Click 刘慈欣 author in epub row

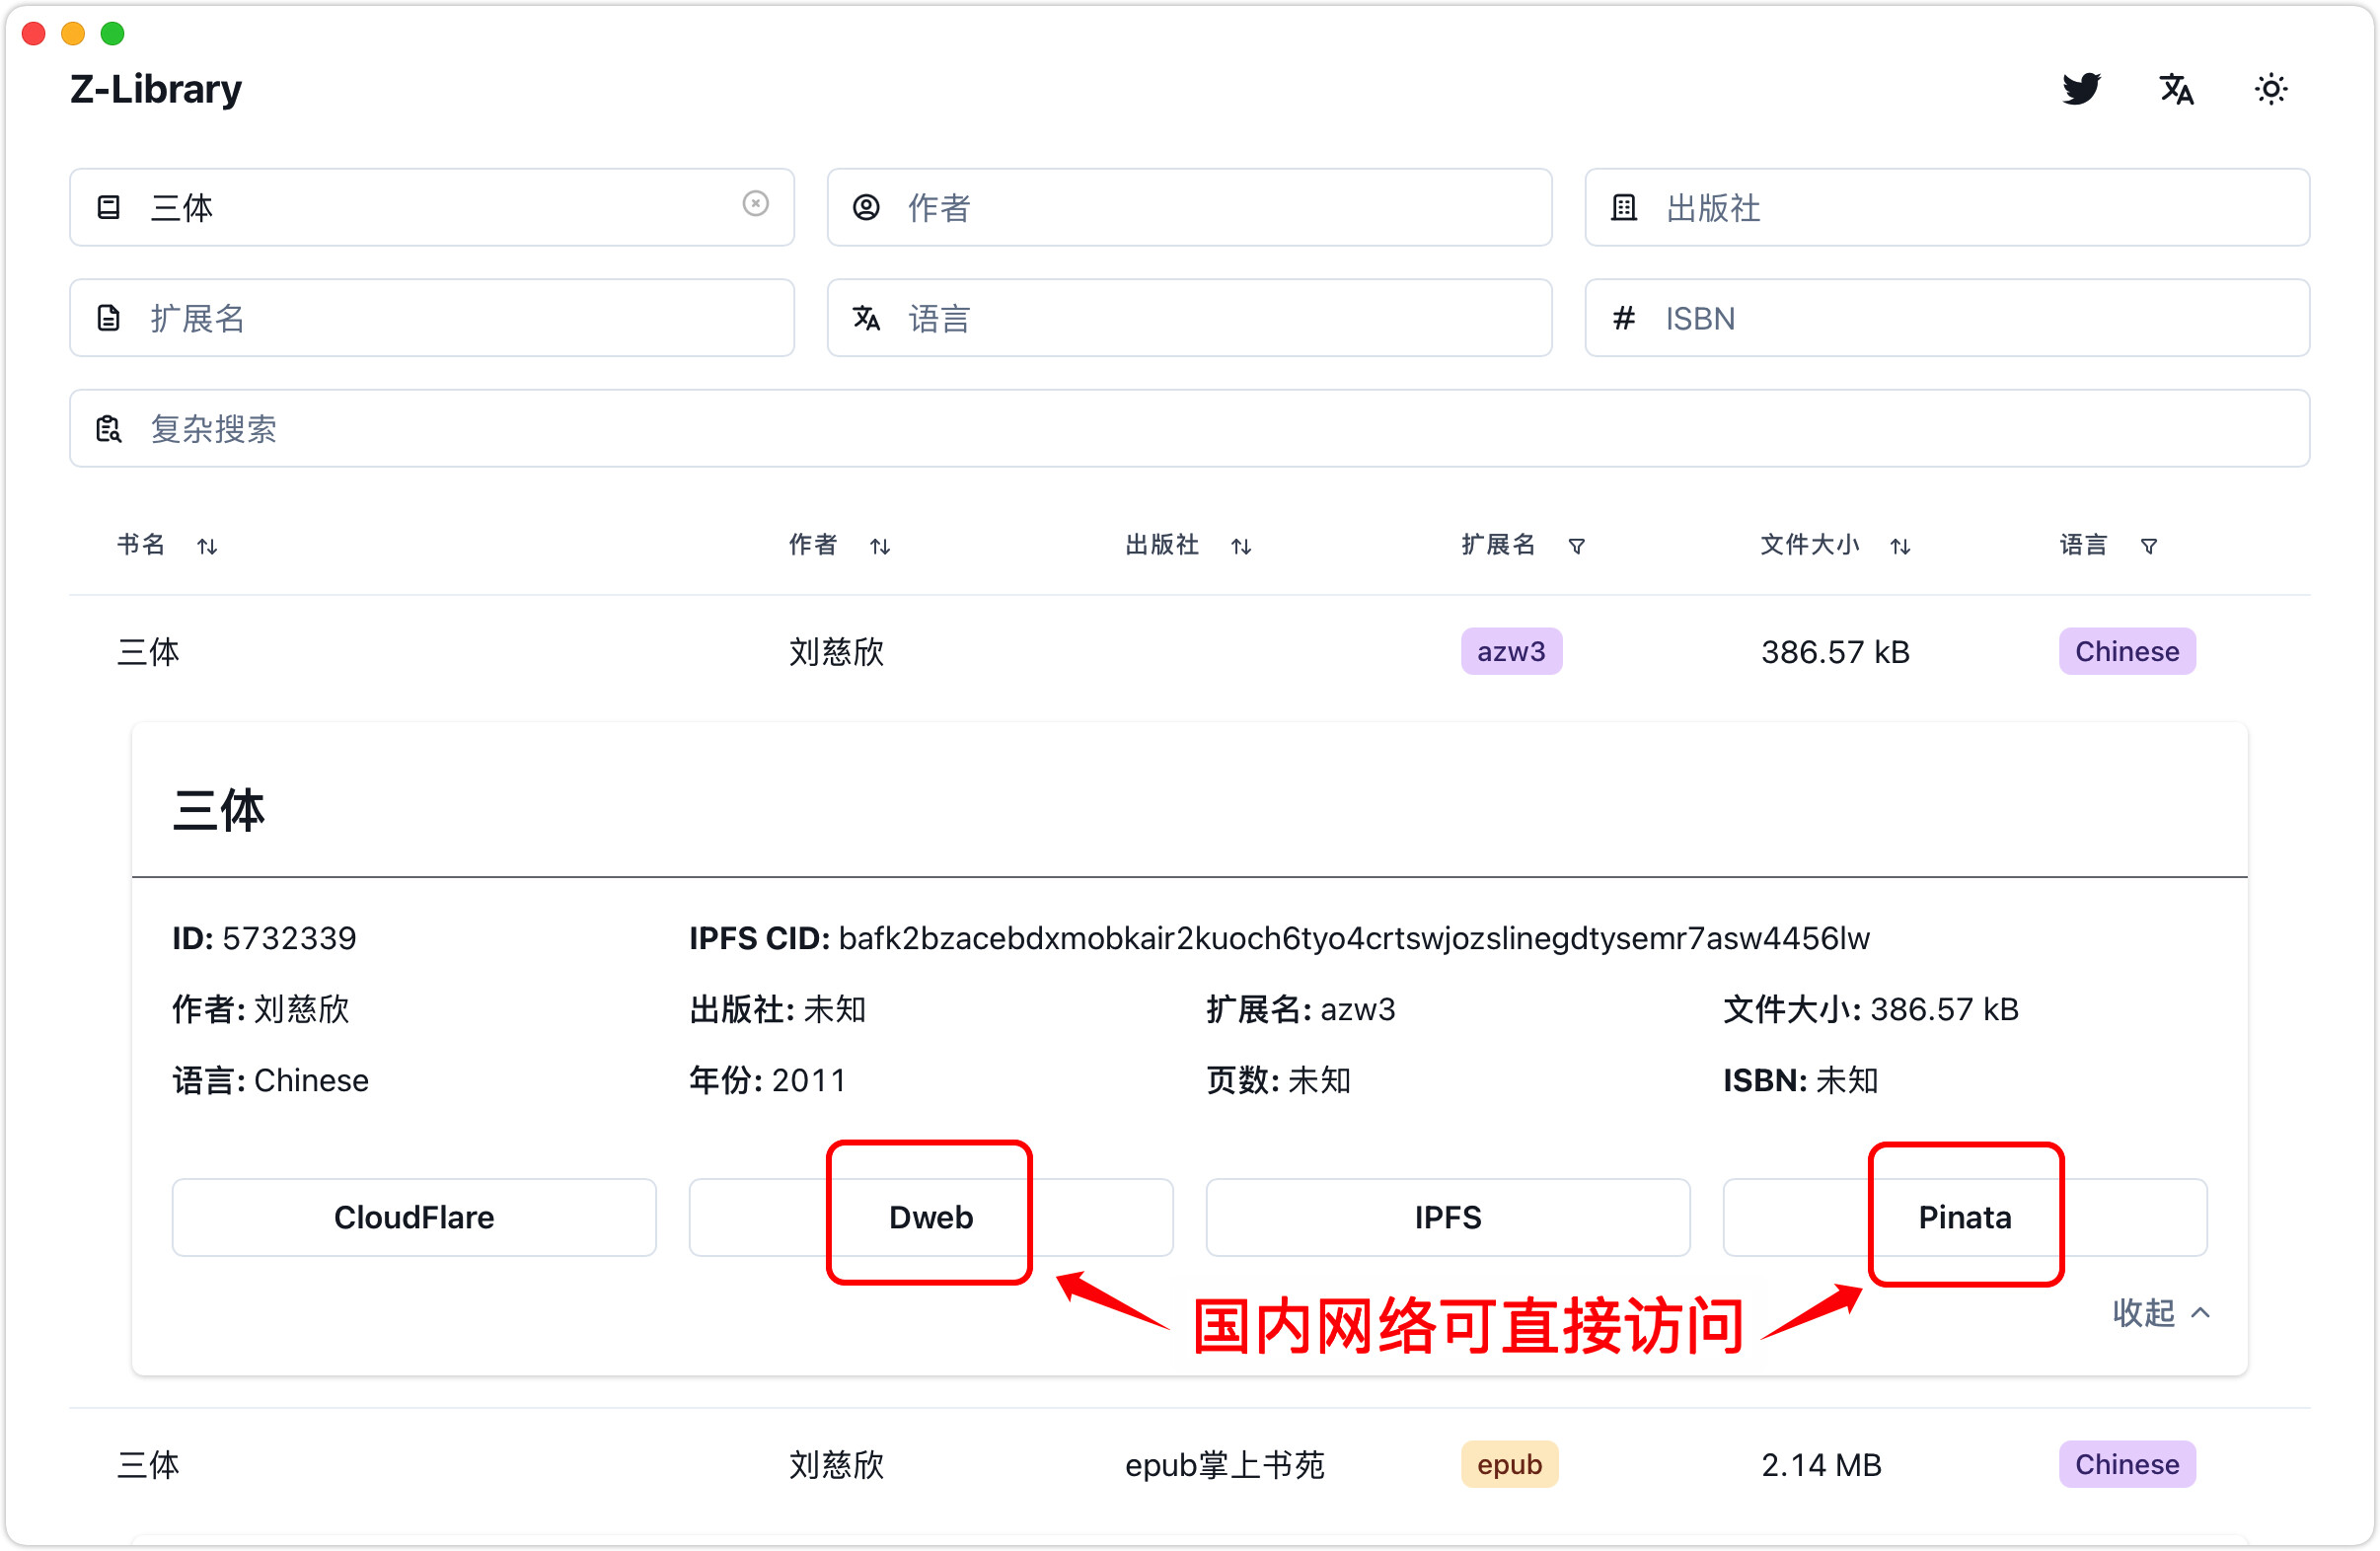[x=836, y=1465]
